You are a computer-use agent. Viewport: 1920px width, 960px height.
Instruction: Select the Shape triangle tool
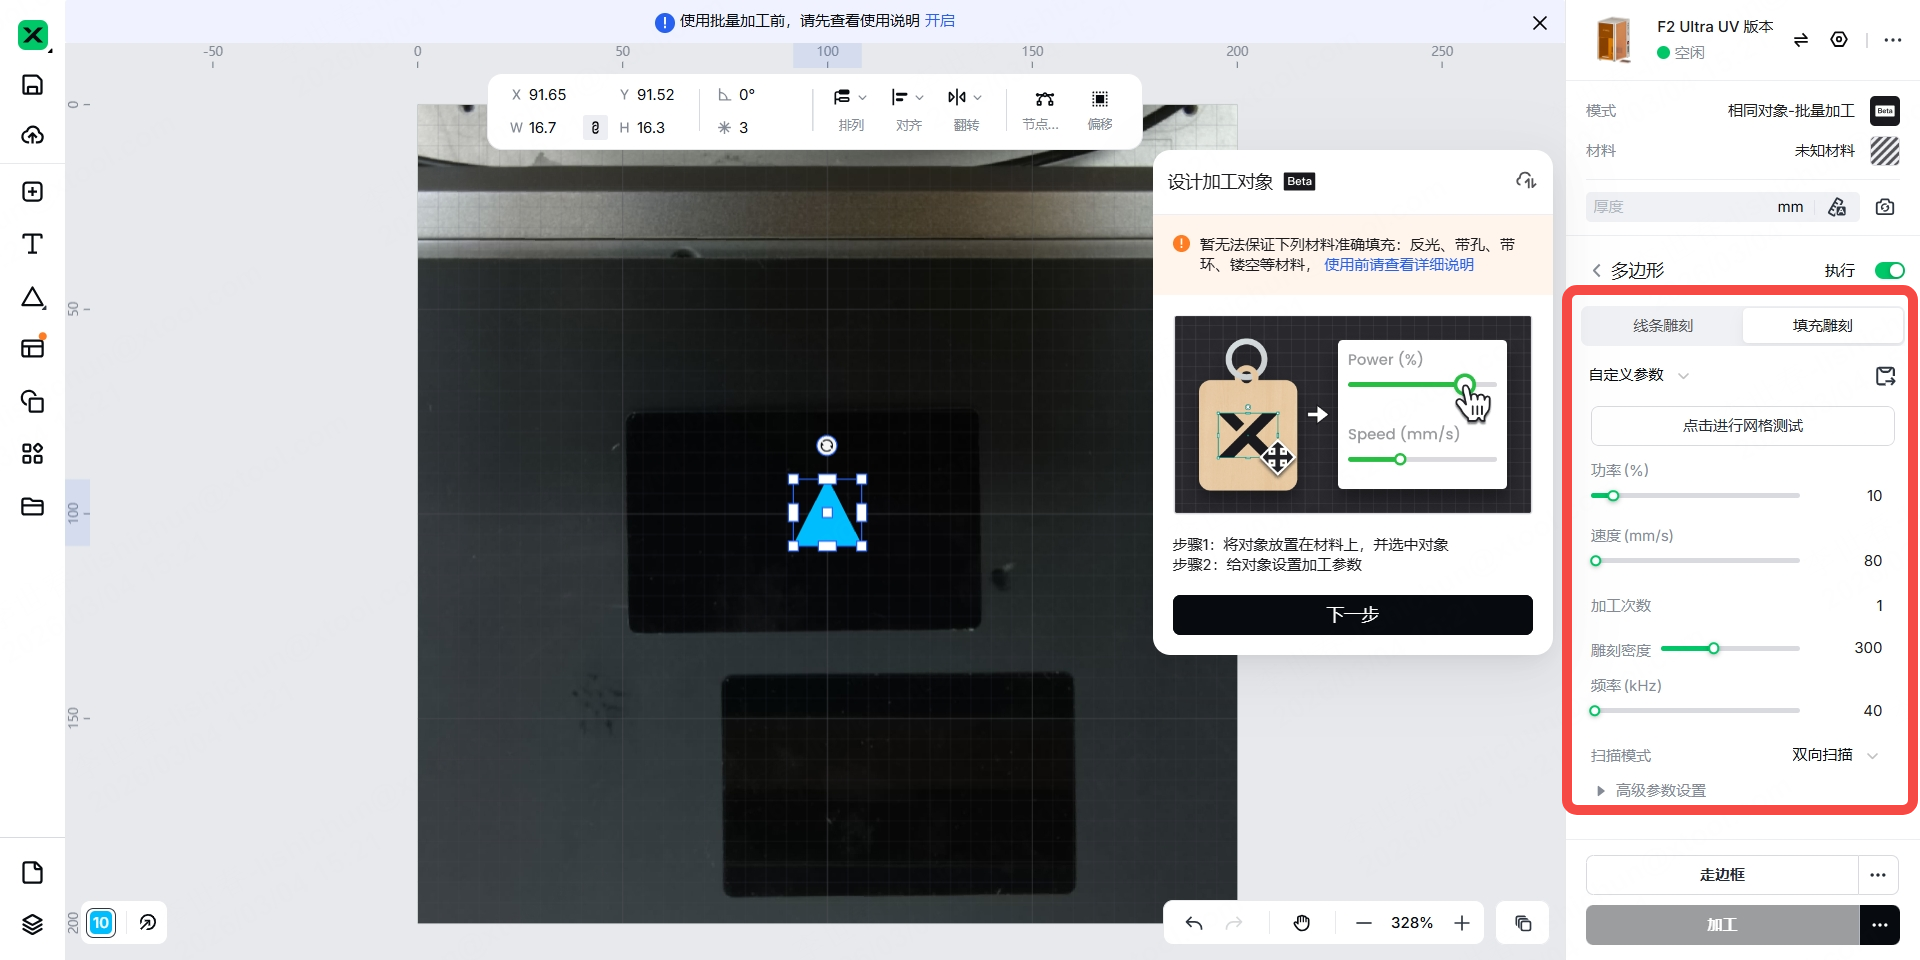point(32,297)
